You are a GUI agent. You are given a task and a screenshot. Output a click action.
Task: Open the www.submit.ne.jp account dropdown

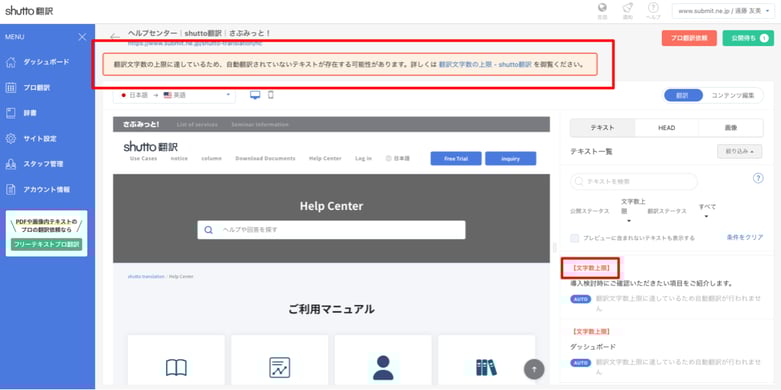723,10
